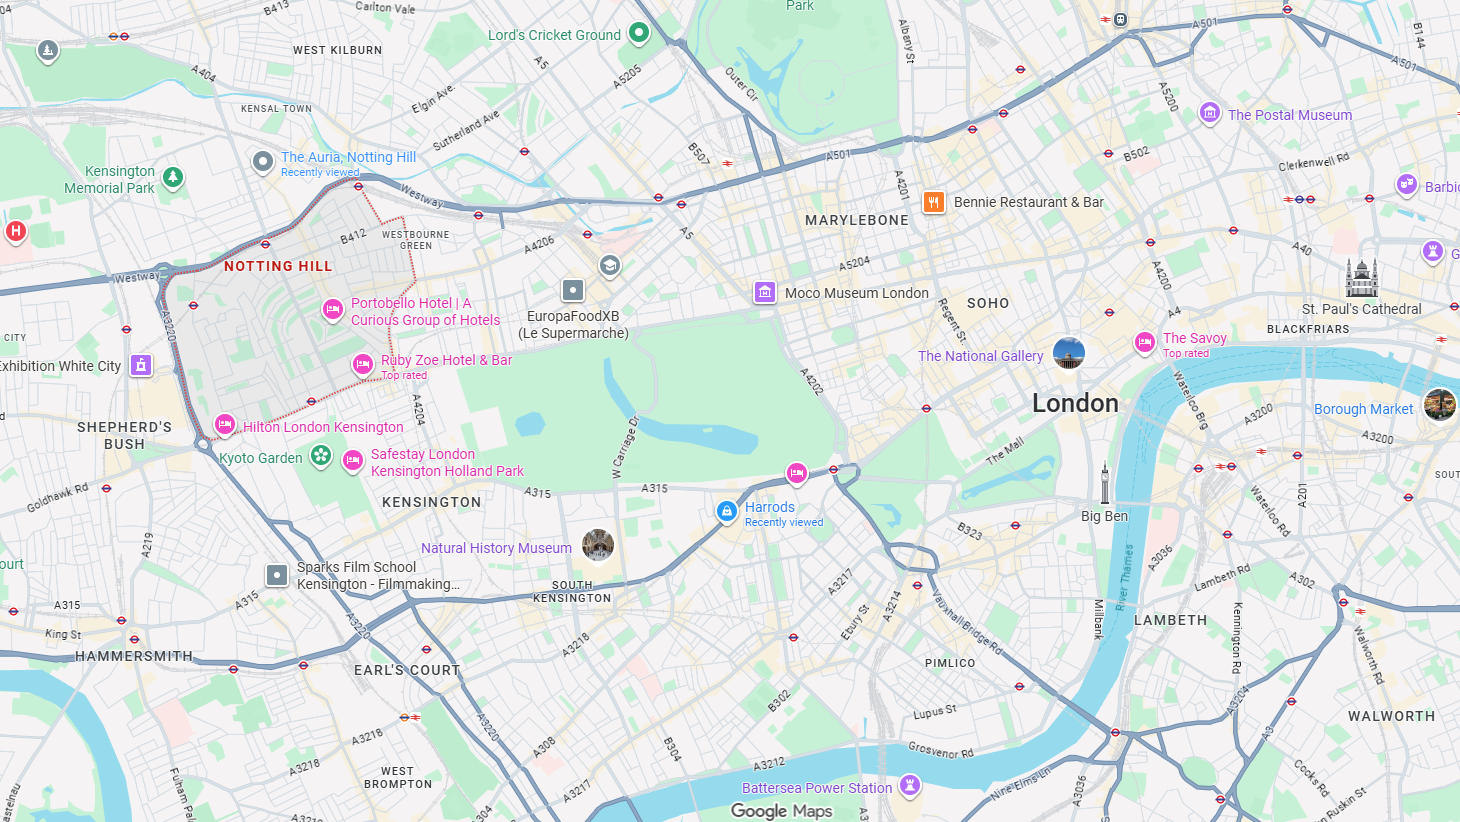The height and width of the screenshot is (822, 1460).
Task: Open the Bennie Restaurant & Bar orange pin
Action: coord(933,202)
